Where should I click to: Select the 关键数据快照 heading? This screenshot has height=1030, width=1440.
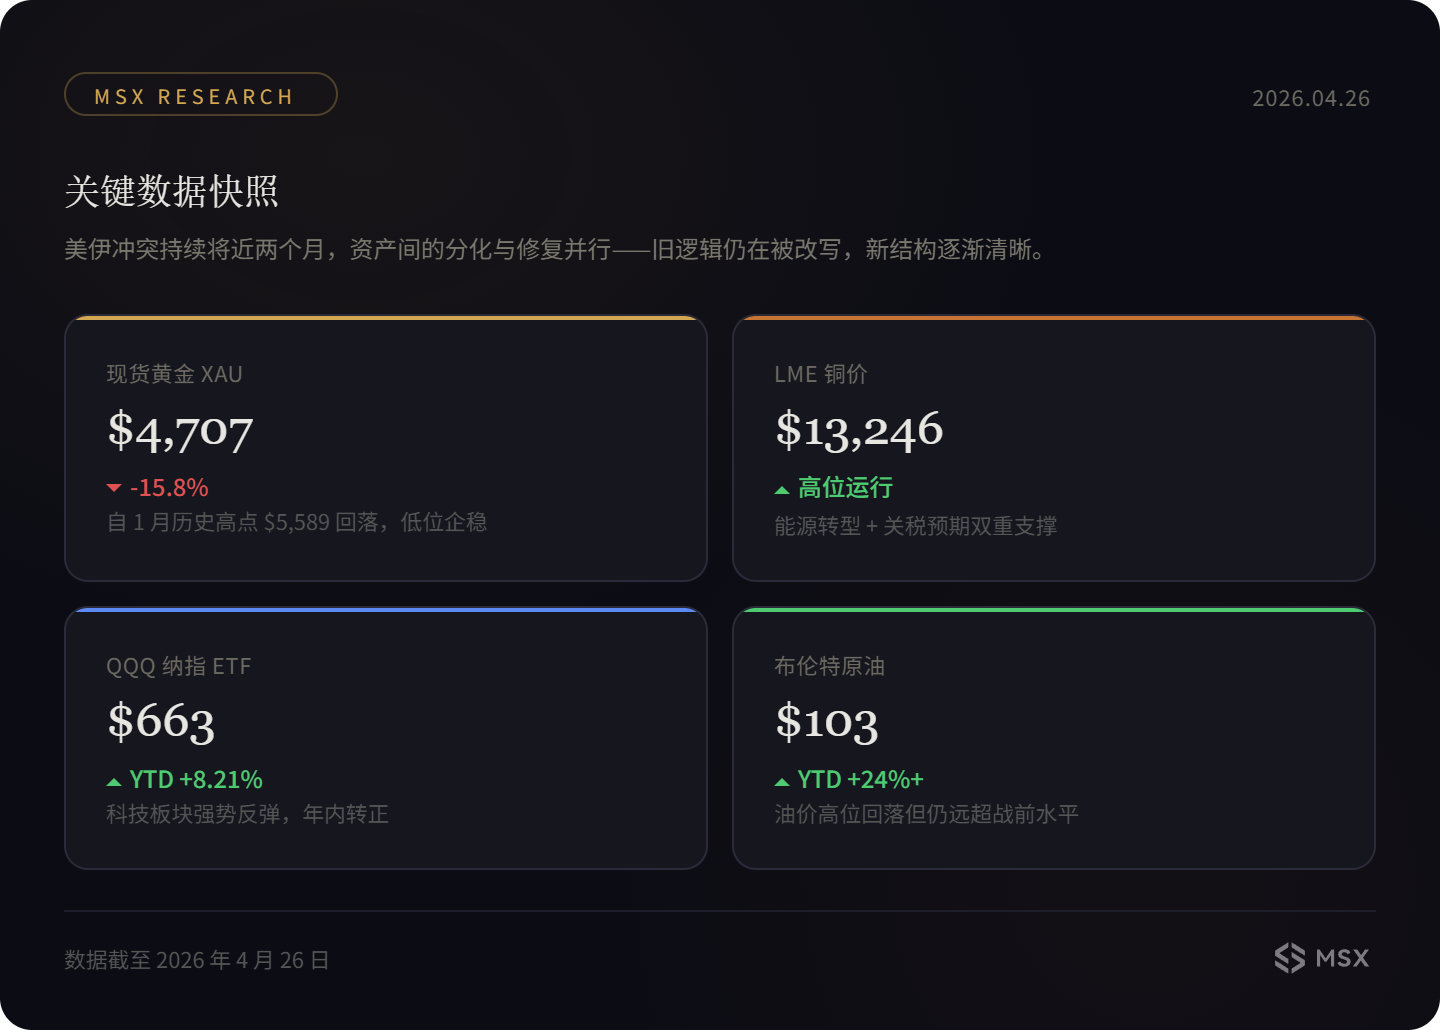(x=171, y=191)
